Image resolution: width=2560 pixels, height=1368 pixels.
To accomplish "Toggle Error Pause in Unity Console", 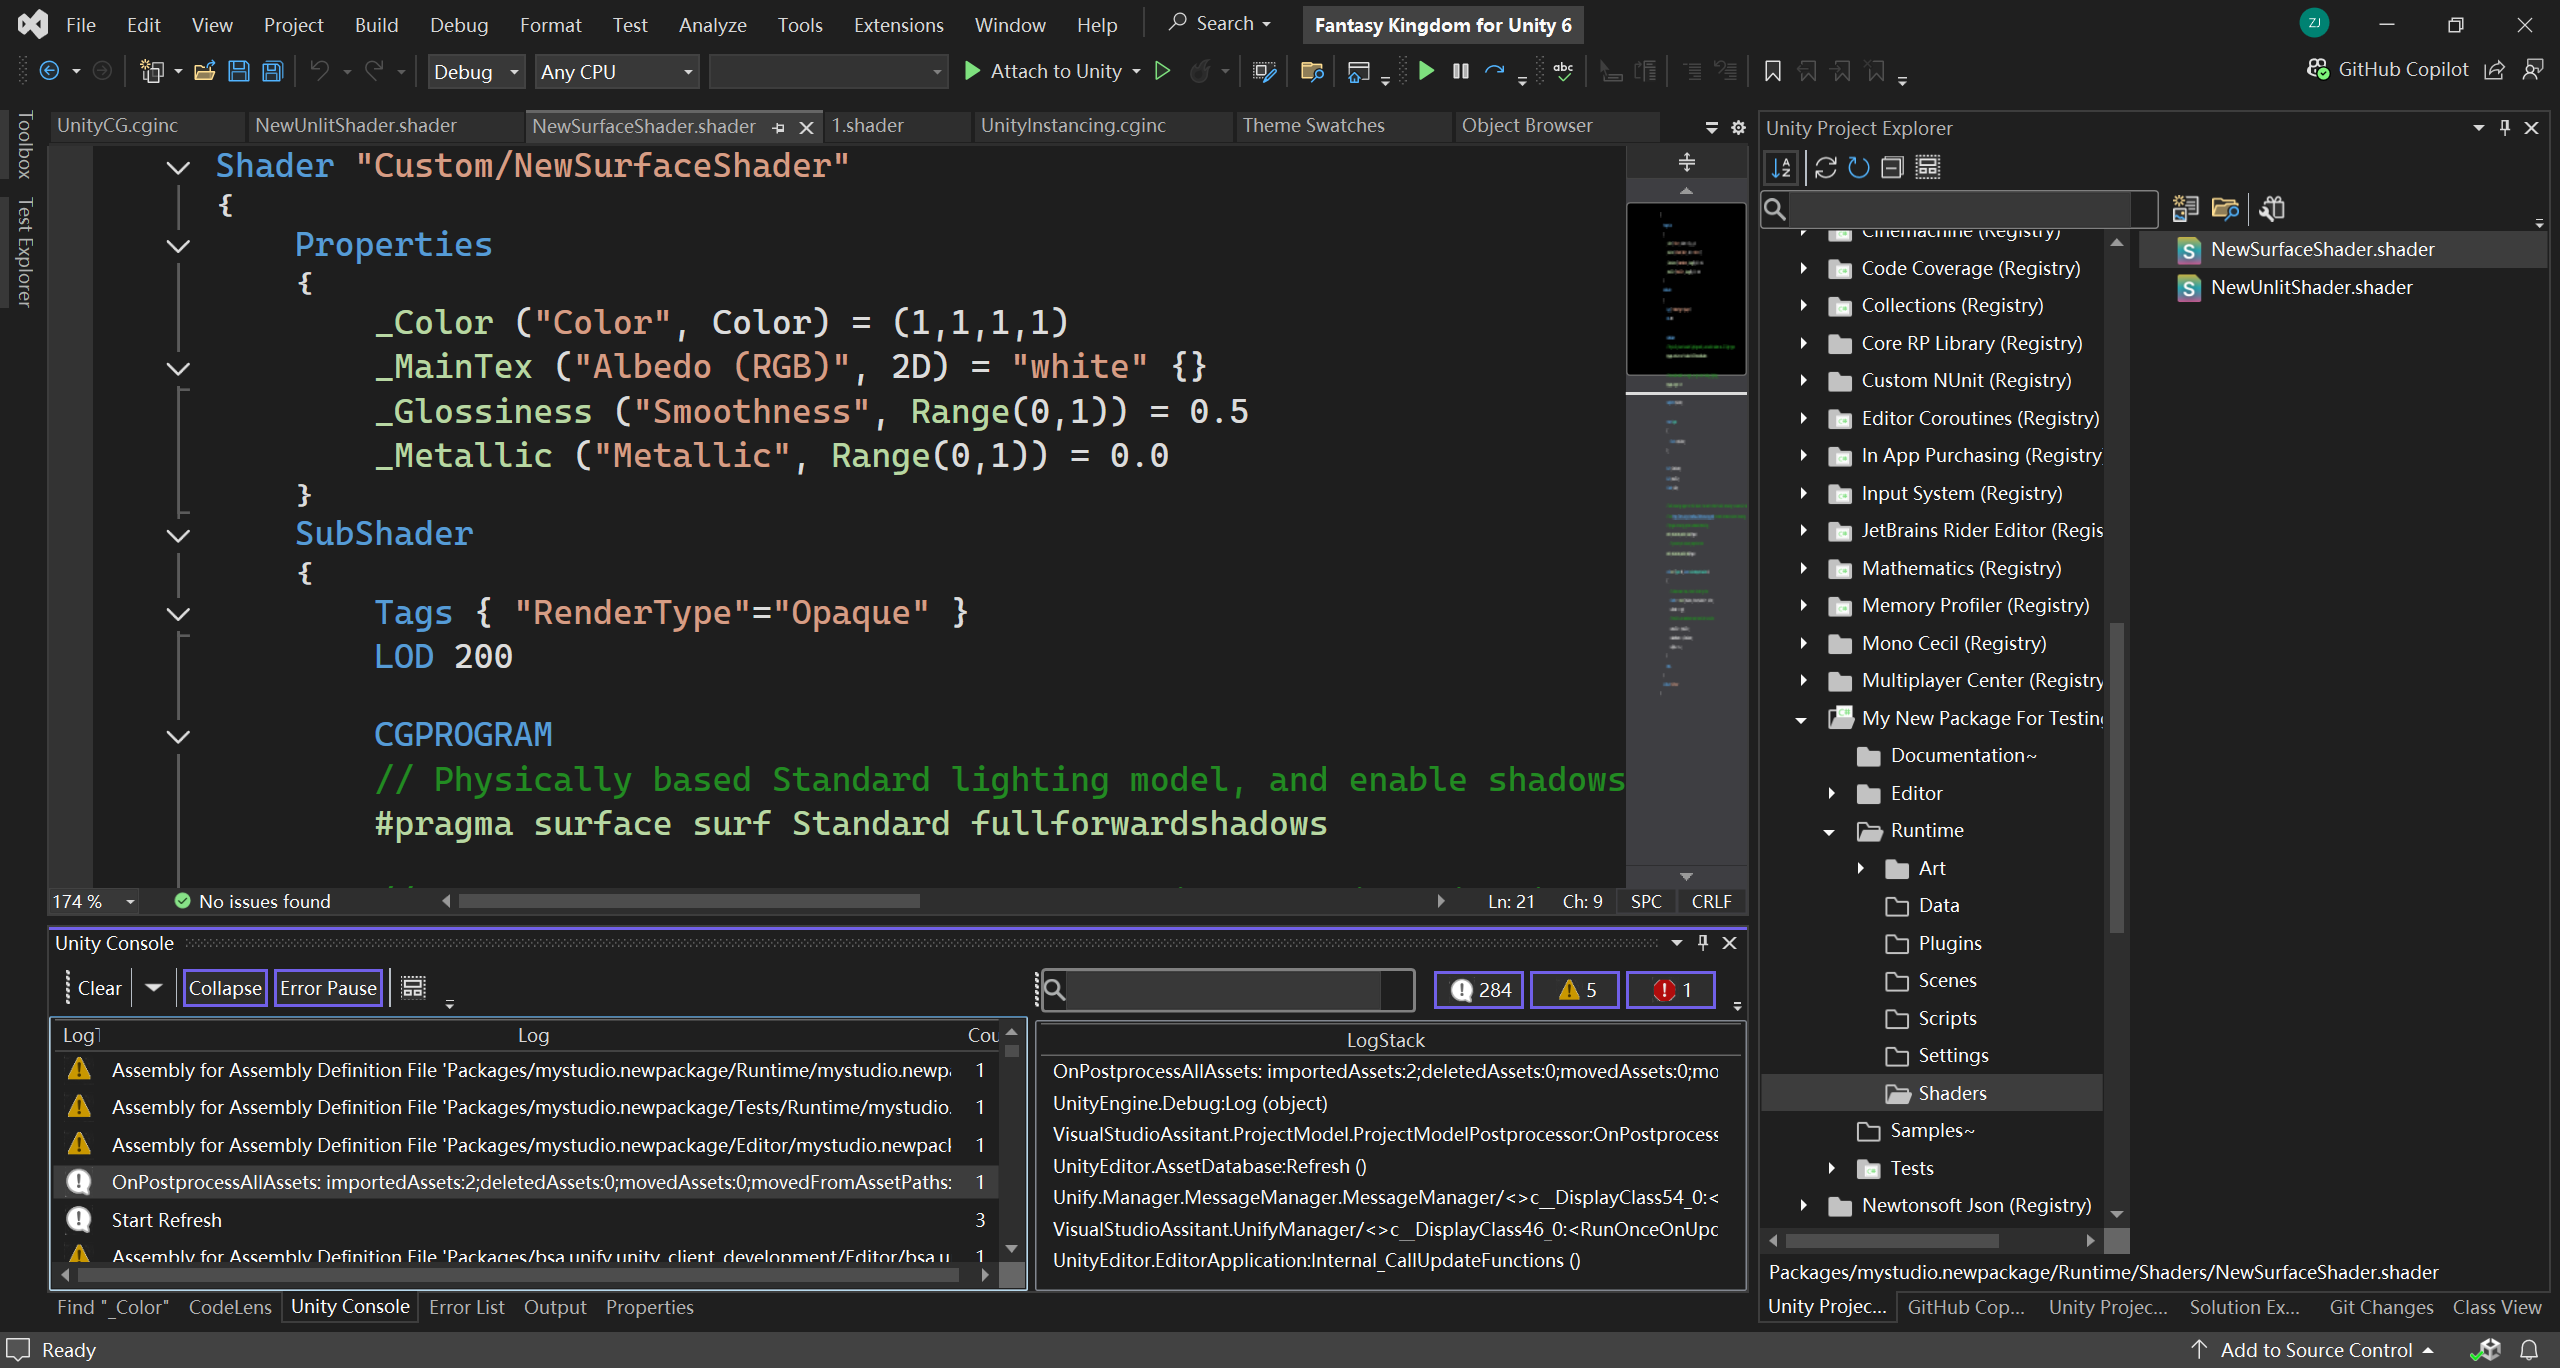I will [x=328, y=988].
